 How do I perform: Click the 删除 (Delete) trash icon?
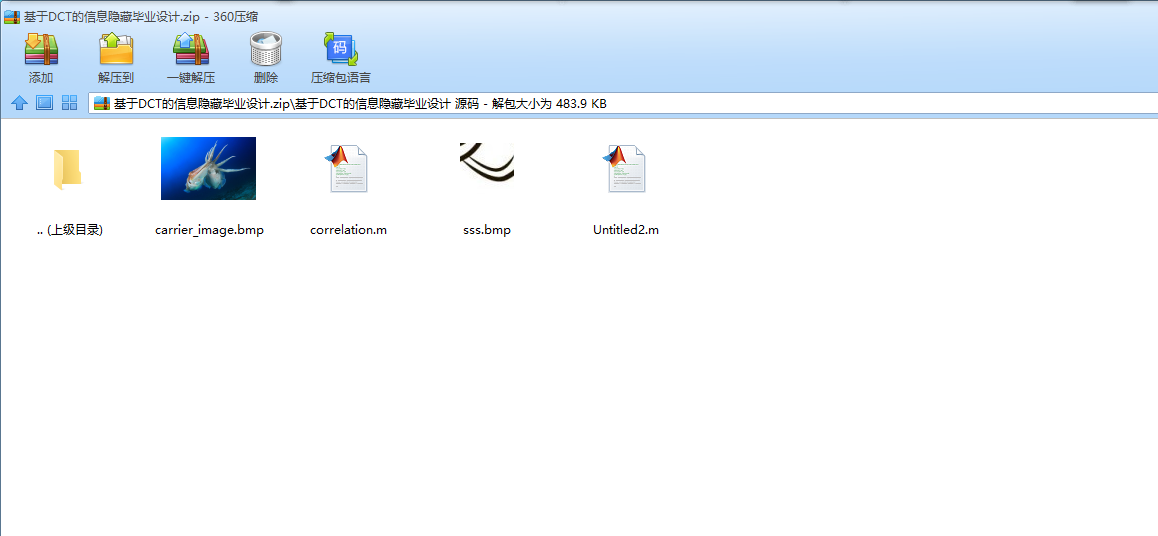[266, 49]
